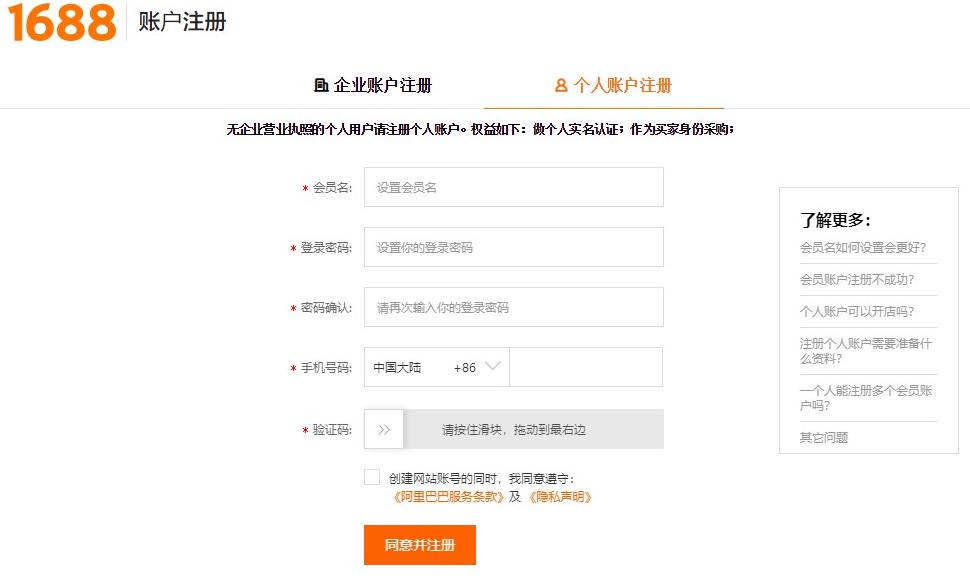The height and width of the screenshot is (576, 970).
Task: Open help link 会员名如何设置会更好?
Action: click(862, 247)
